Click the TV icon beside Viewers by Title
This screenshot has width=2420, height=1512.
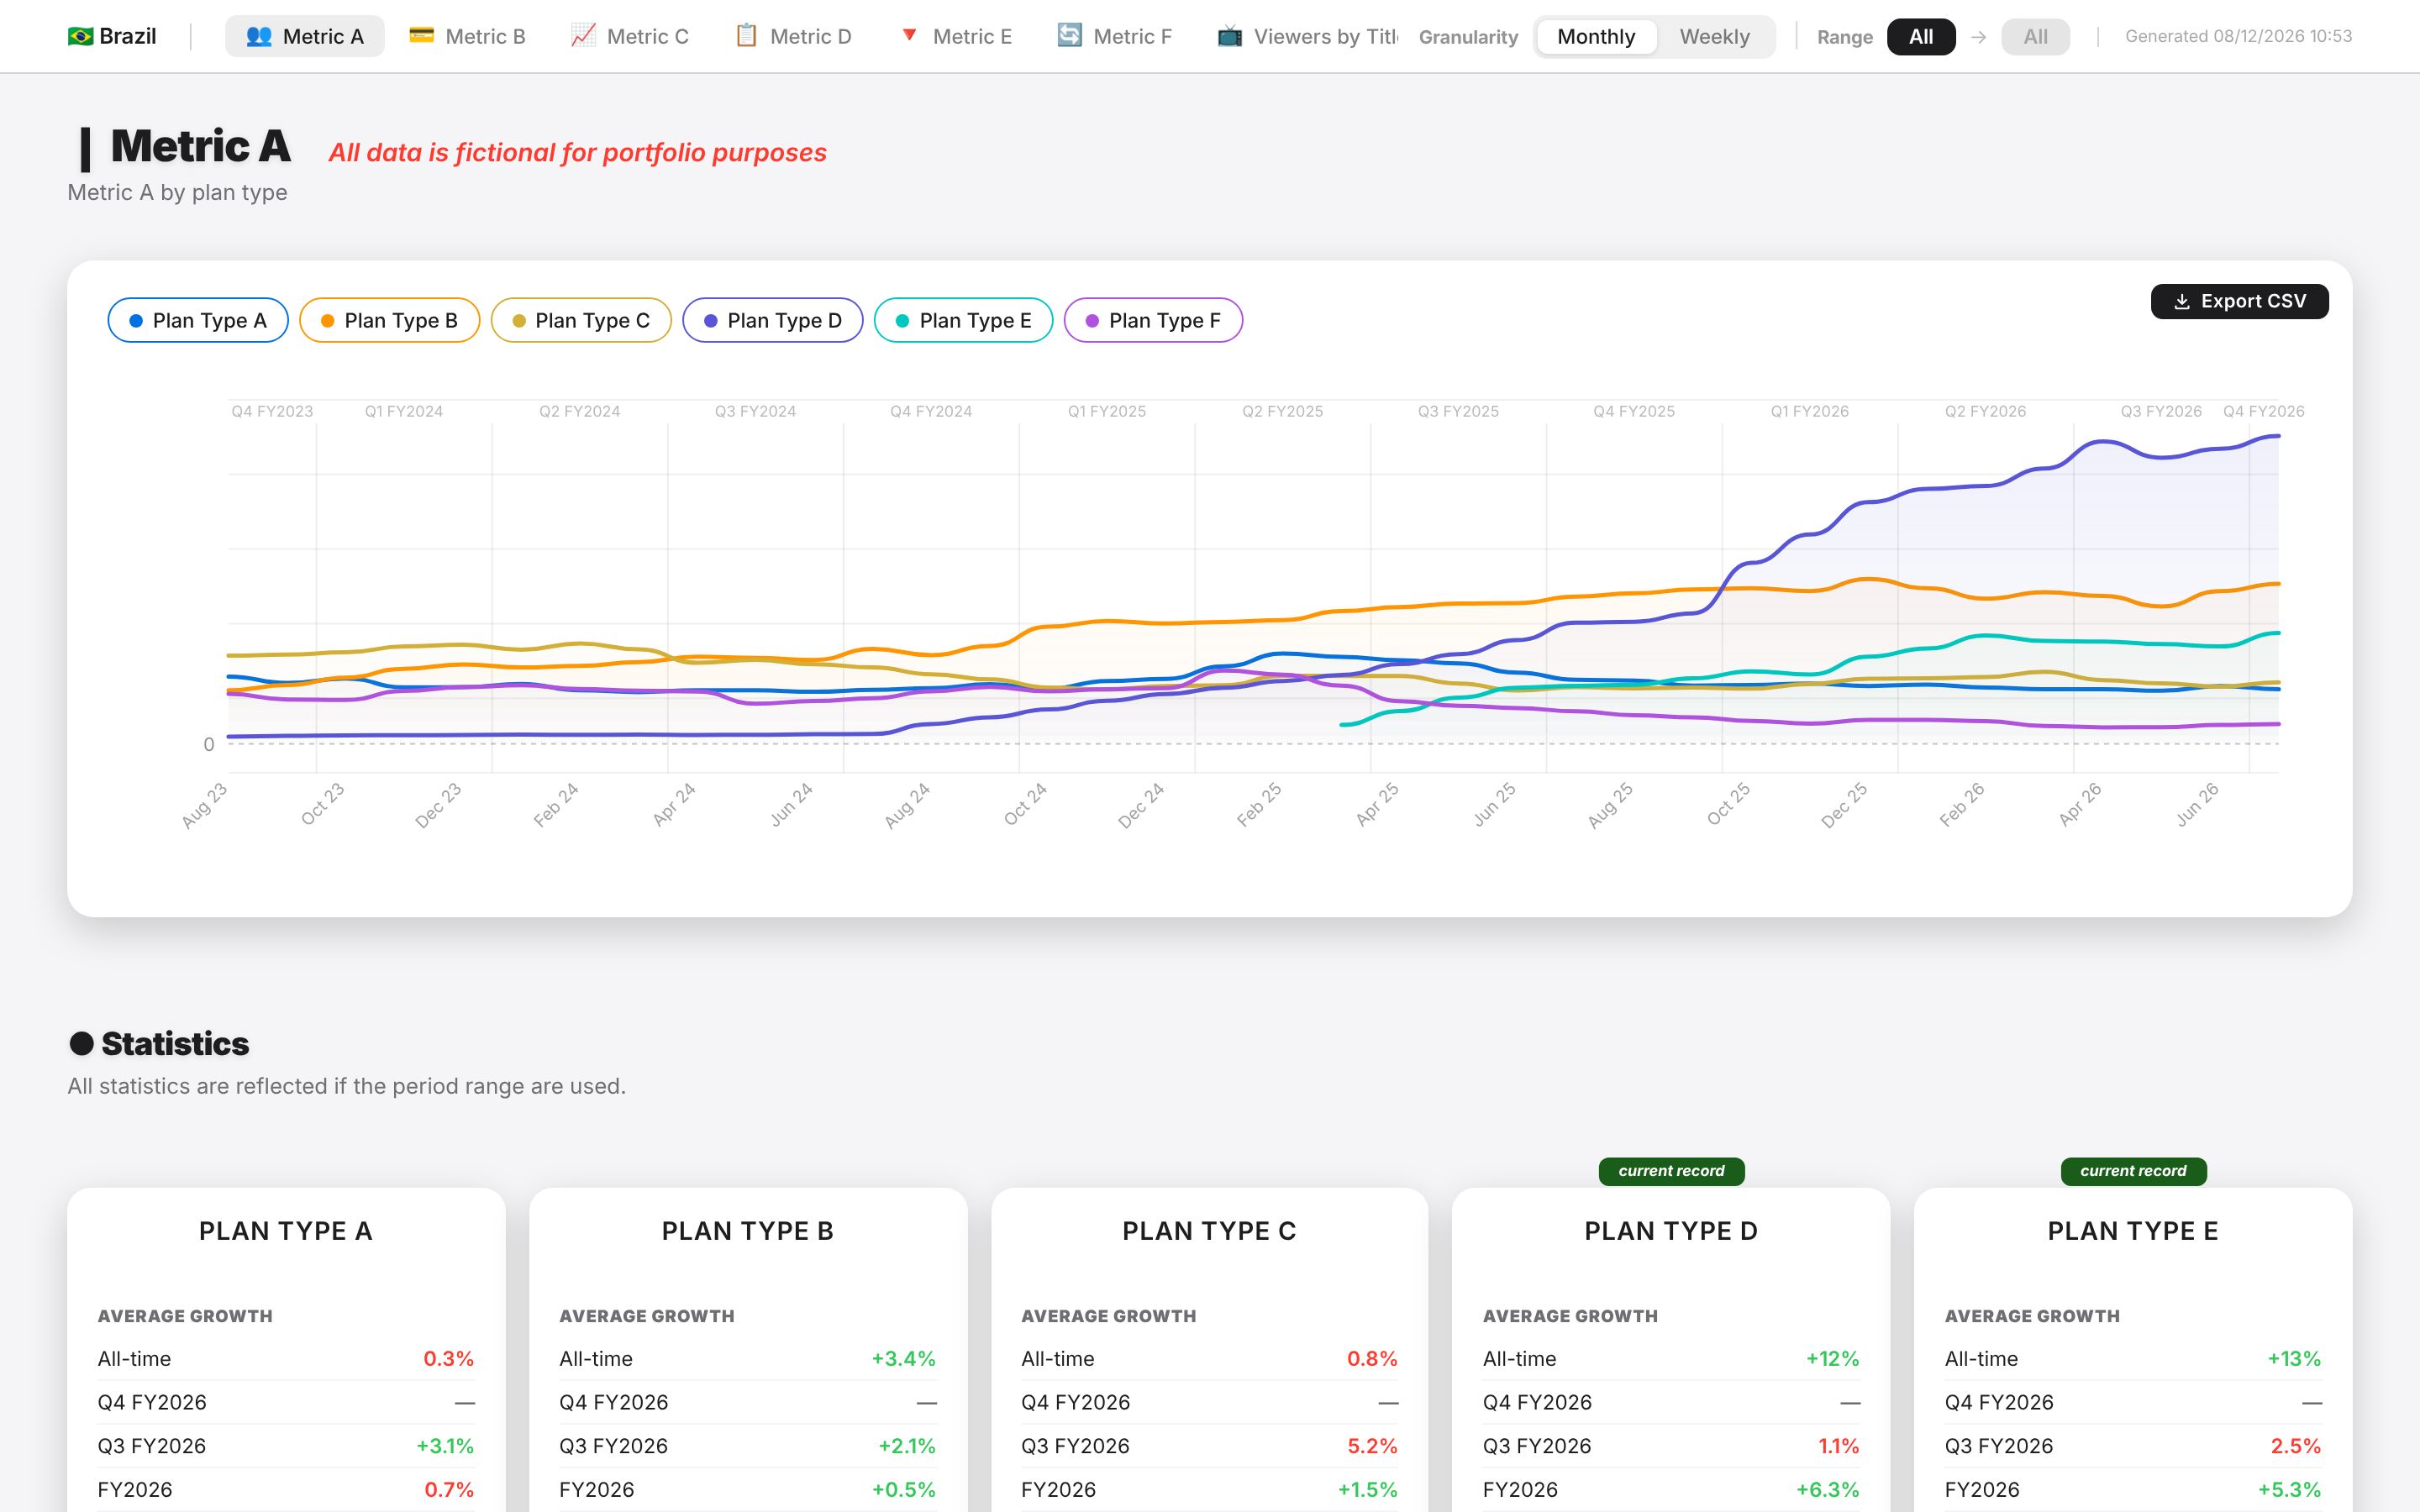(1230, 36)
